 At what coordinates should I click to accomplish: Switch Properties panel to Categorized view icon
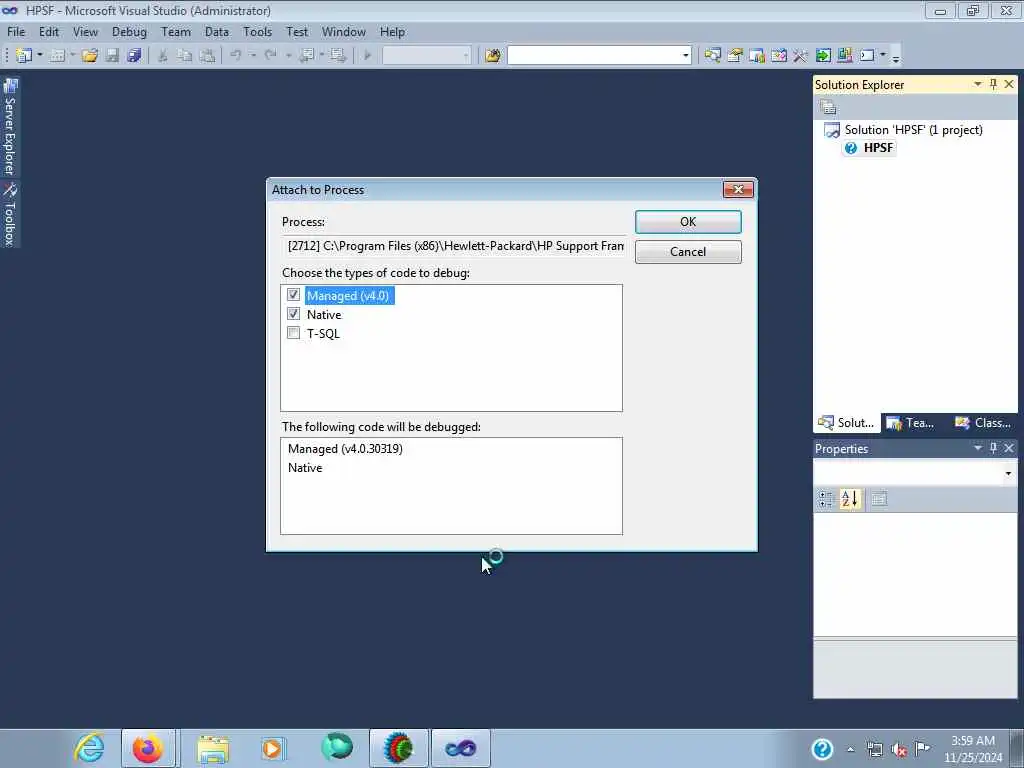tap(825, 500)
